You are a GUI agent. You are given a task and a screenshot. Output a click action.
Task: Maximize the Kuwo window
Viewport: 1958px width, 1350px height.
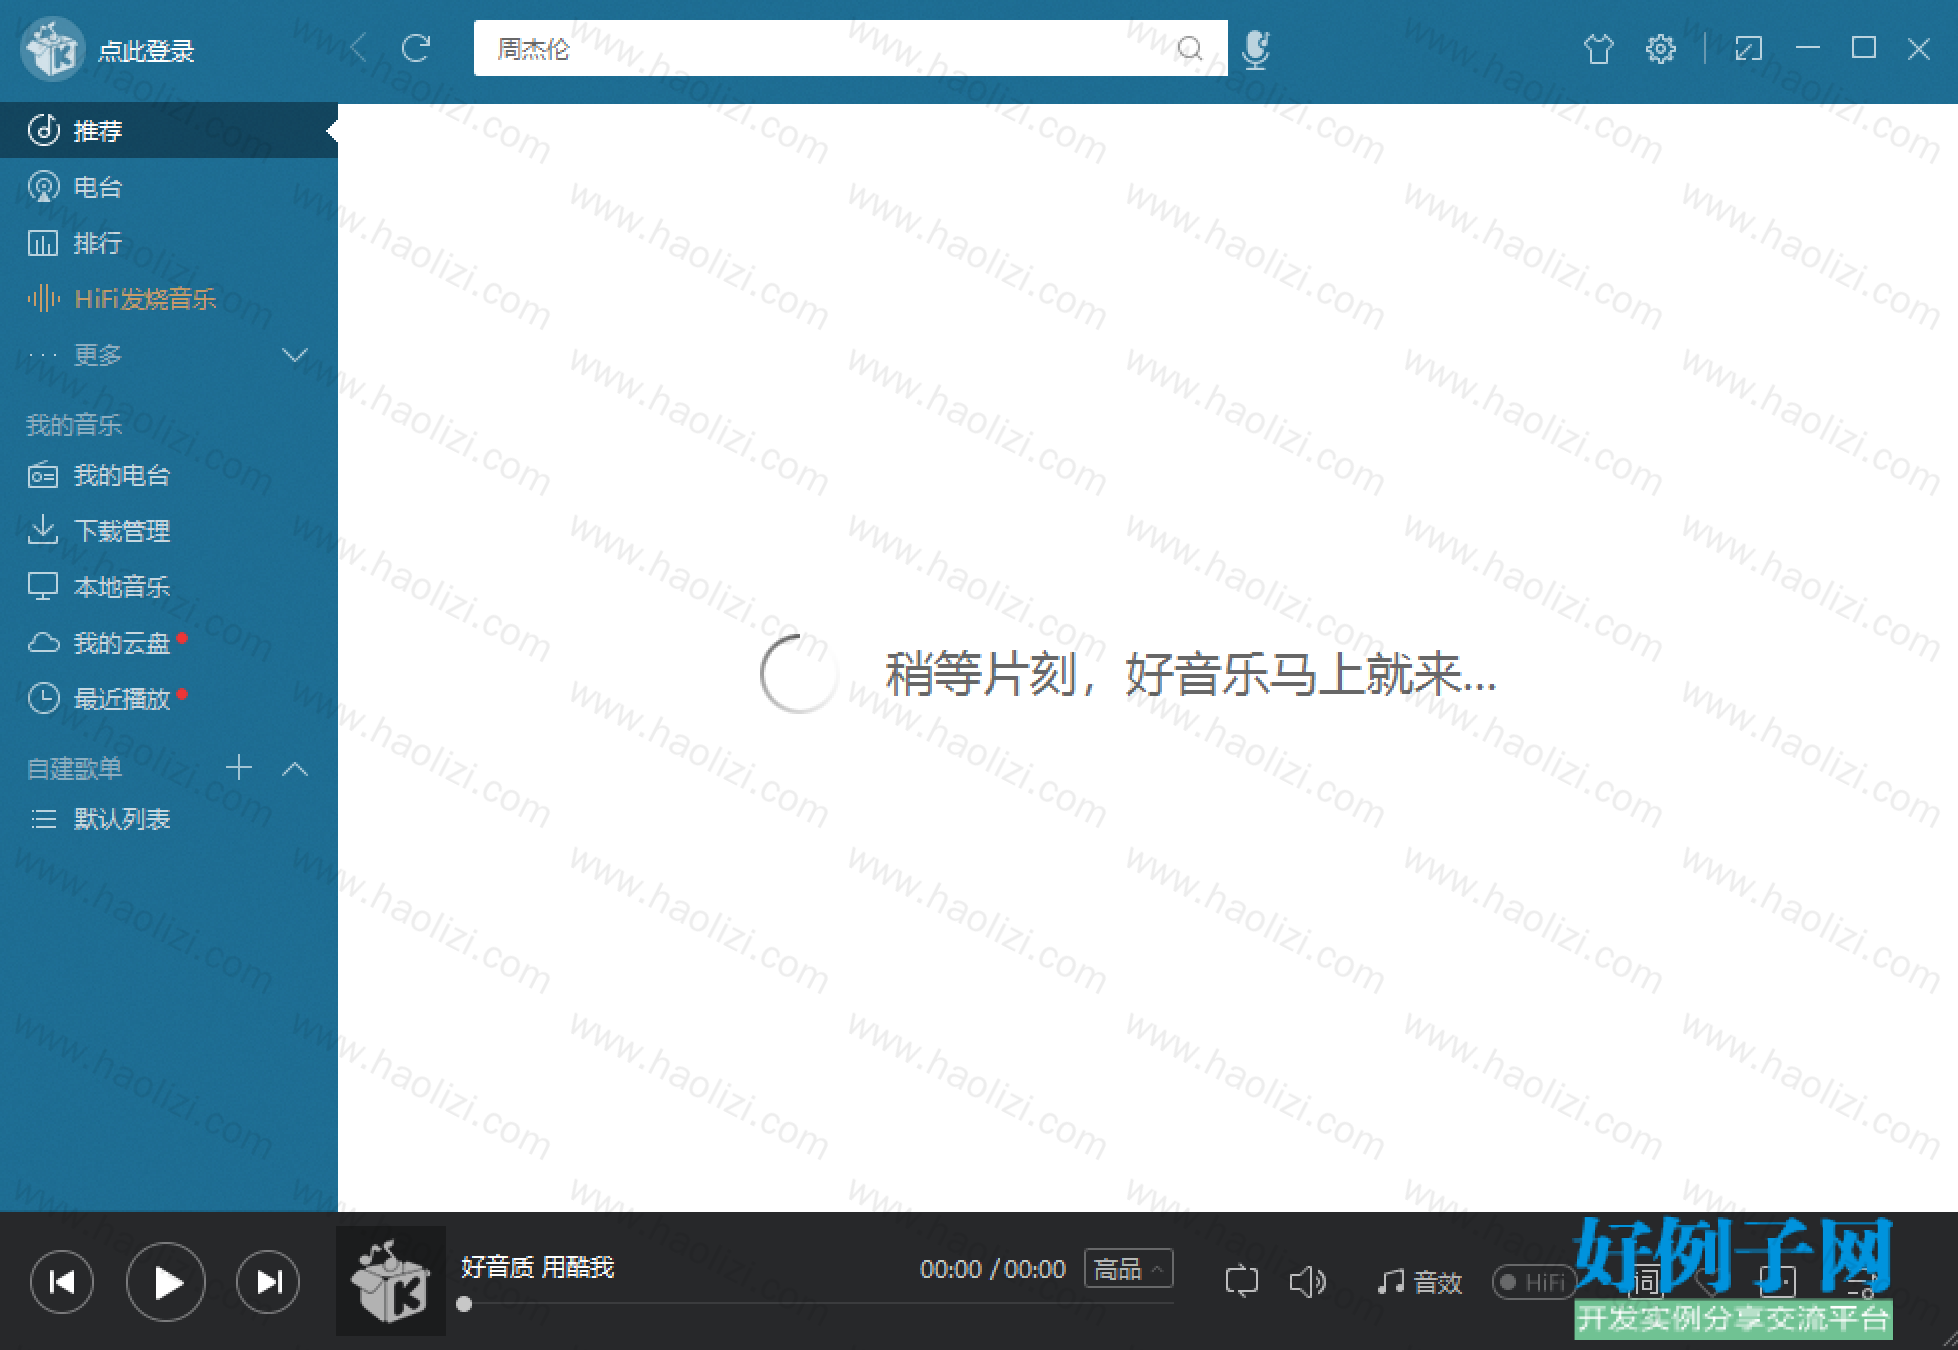tap(1863, 48)
